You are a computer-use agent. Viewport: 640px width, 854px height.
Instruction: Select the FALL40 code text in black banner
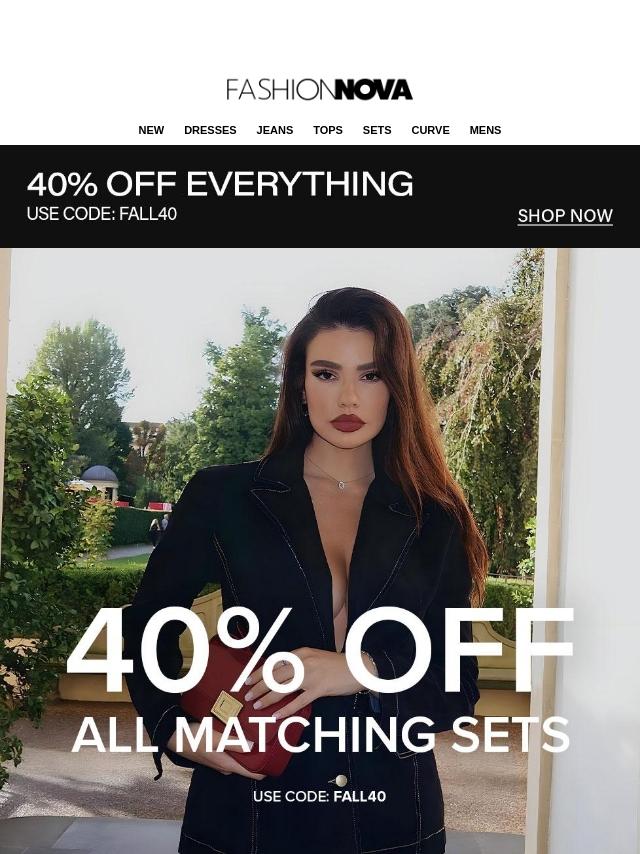[148, 214]
